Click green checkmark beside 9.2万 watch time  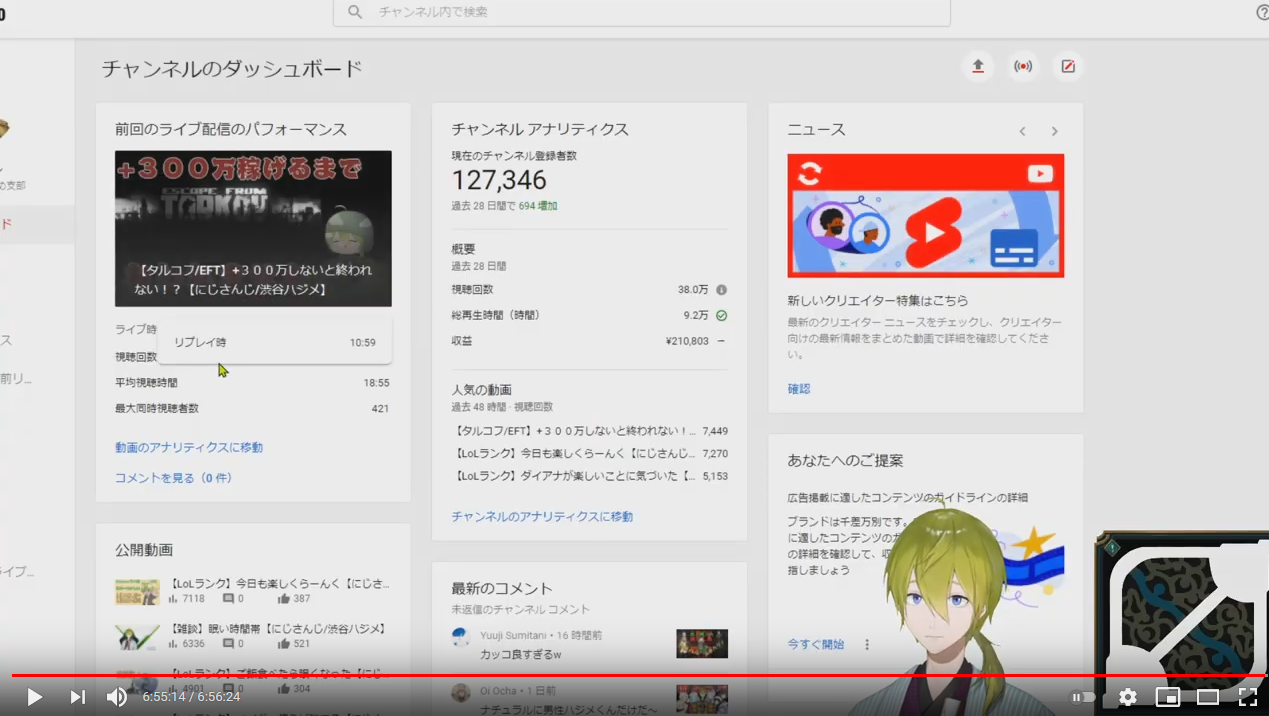[x=721, y=315]
